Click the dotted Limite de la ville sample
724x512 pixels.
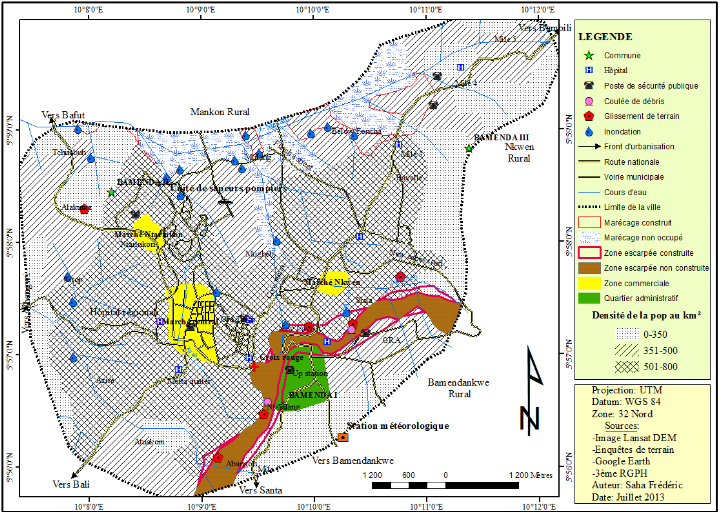[590, 207]
